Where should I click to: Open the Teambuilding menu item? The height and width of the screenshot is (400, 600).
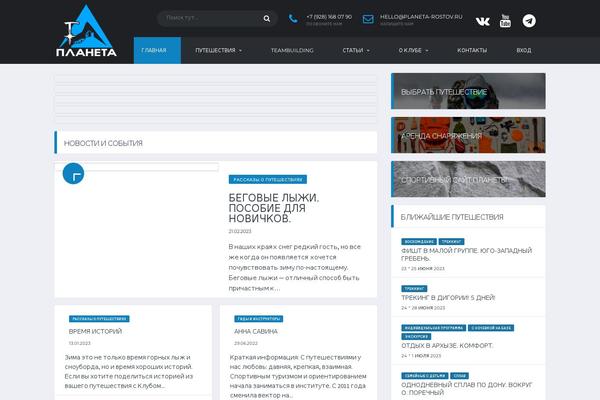click(292, 50)
